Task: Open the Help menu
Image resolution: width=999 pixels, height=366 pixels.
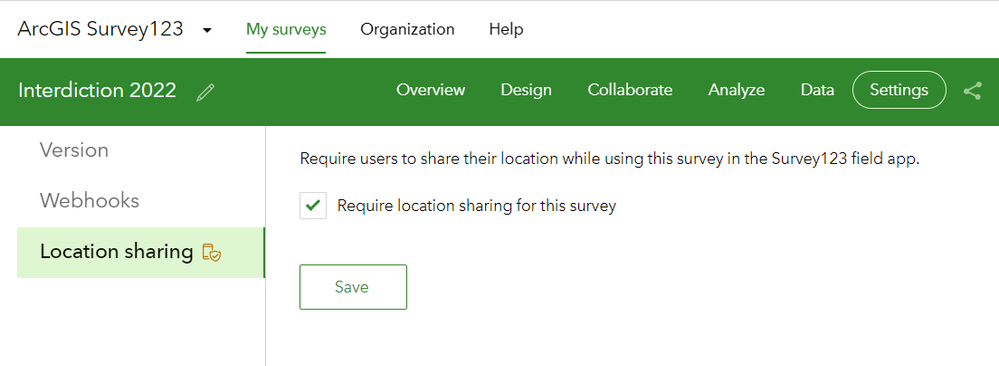Action: pyautogui.click(x=506, y=29)
